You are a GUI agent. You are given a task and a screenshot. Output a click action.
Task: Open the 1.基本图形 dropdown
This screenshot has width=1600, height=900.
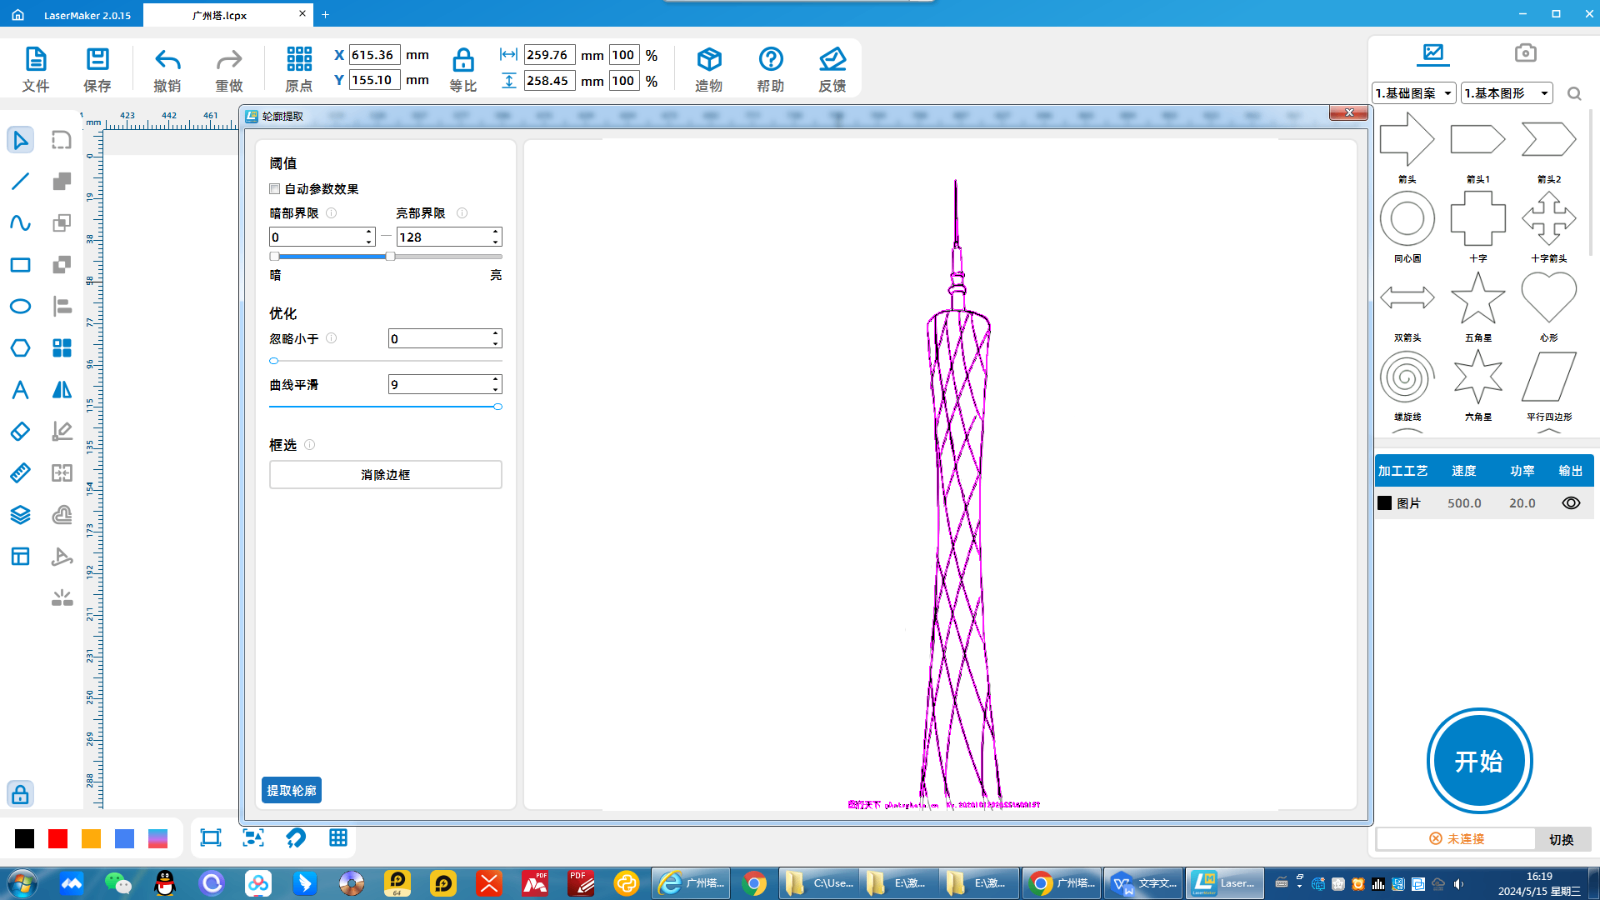point(1506,93)
